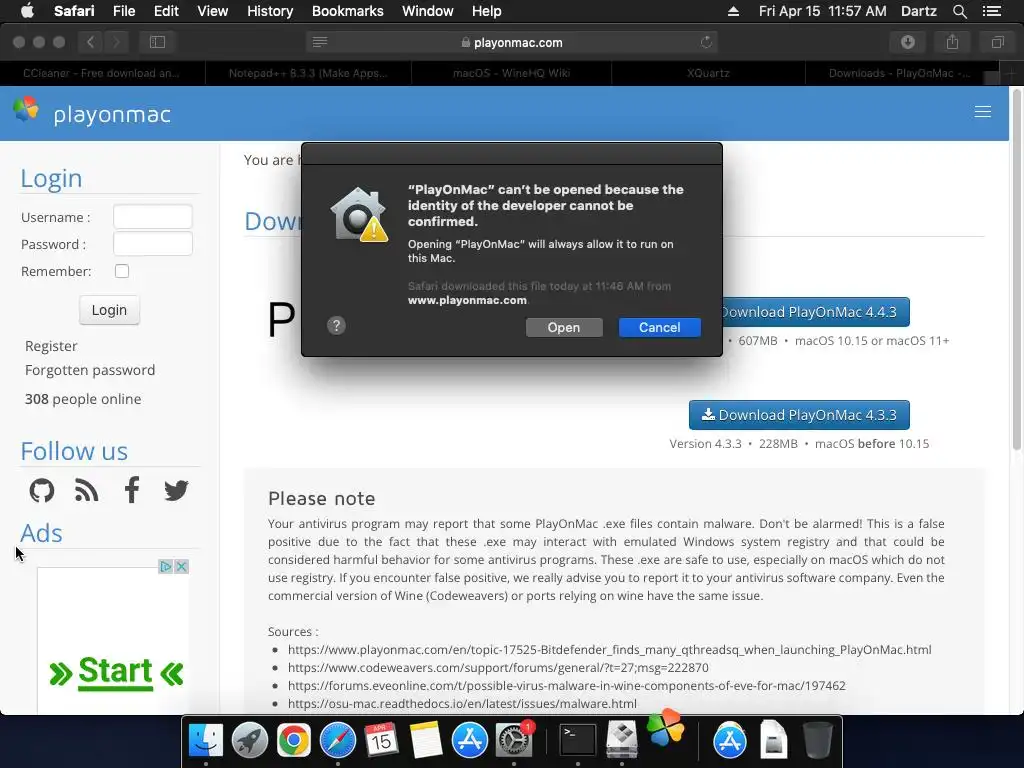The height and width of the screenshot is (768, 1024).
Task: Open the Window menu
Action: [427, 11]
